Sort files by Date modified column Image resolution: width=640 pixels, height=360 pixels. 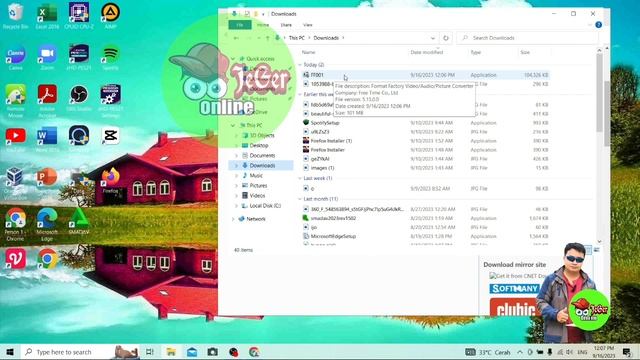coord(427,52)
